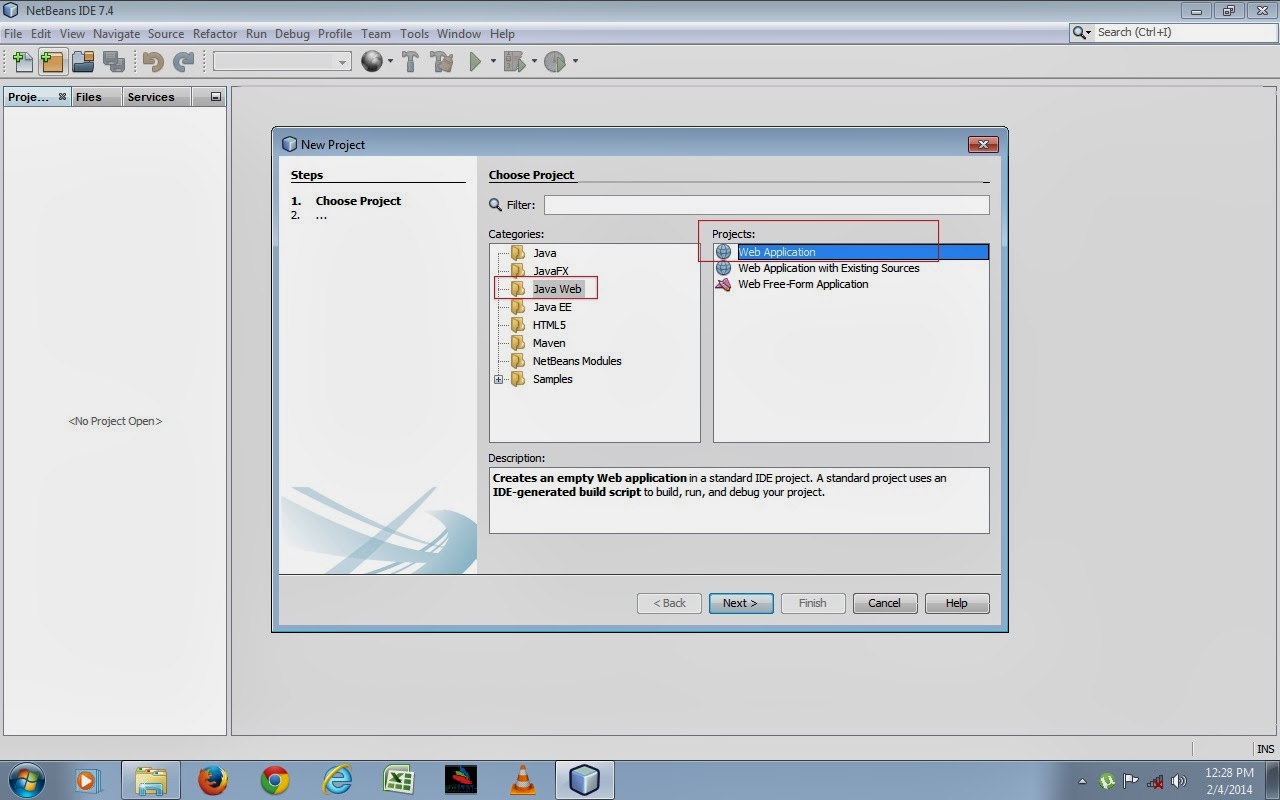The image size is (1280, 800).
Task: Click the Undo toolbar icon
Action: tap(153, 62)
